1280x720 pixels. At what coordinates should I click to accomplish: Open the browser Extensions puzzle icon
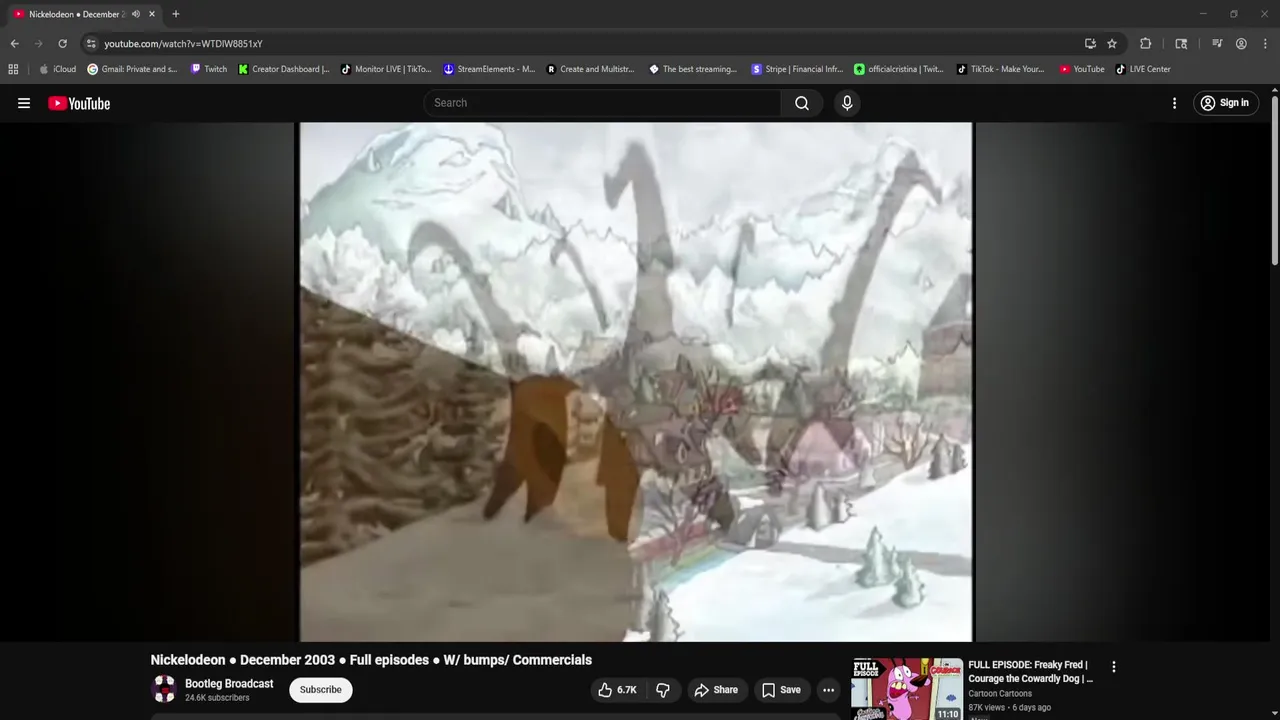click(x=1146, y=44)
